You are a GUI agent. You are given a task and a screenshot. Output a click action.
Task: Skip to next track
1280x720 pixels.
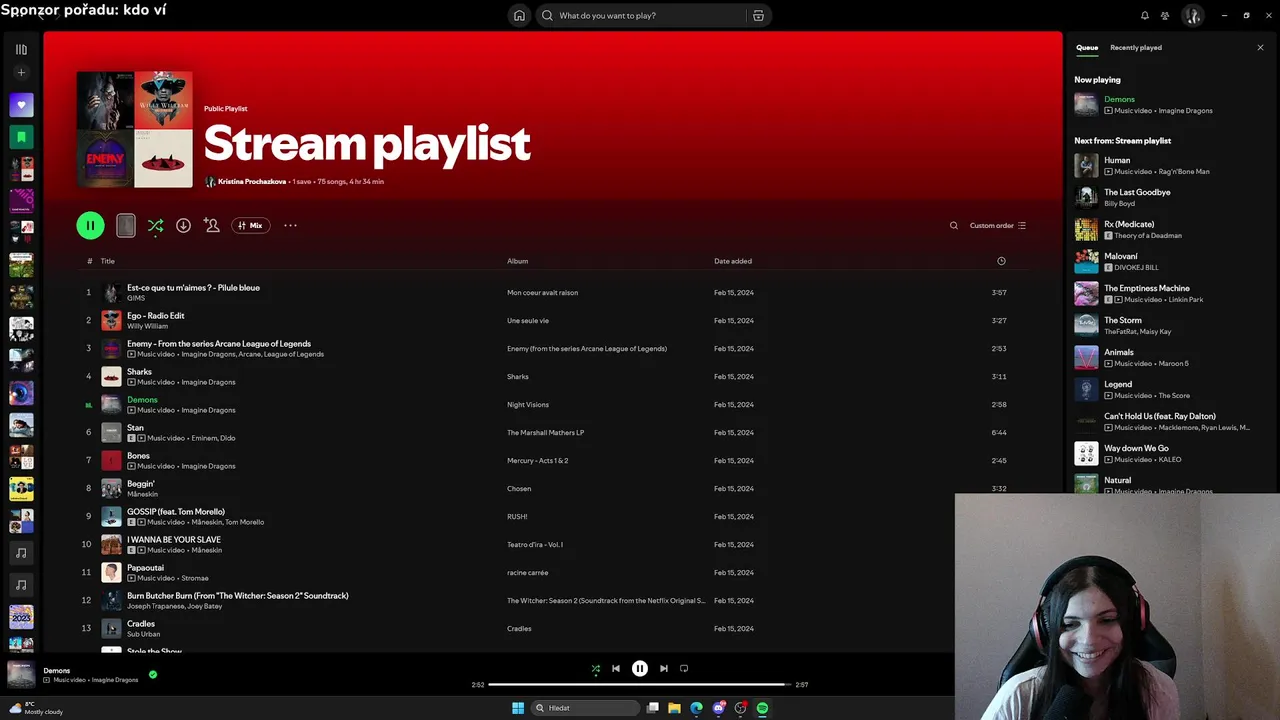664,668
